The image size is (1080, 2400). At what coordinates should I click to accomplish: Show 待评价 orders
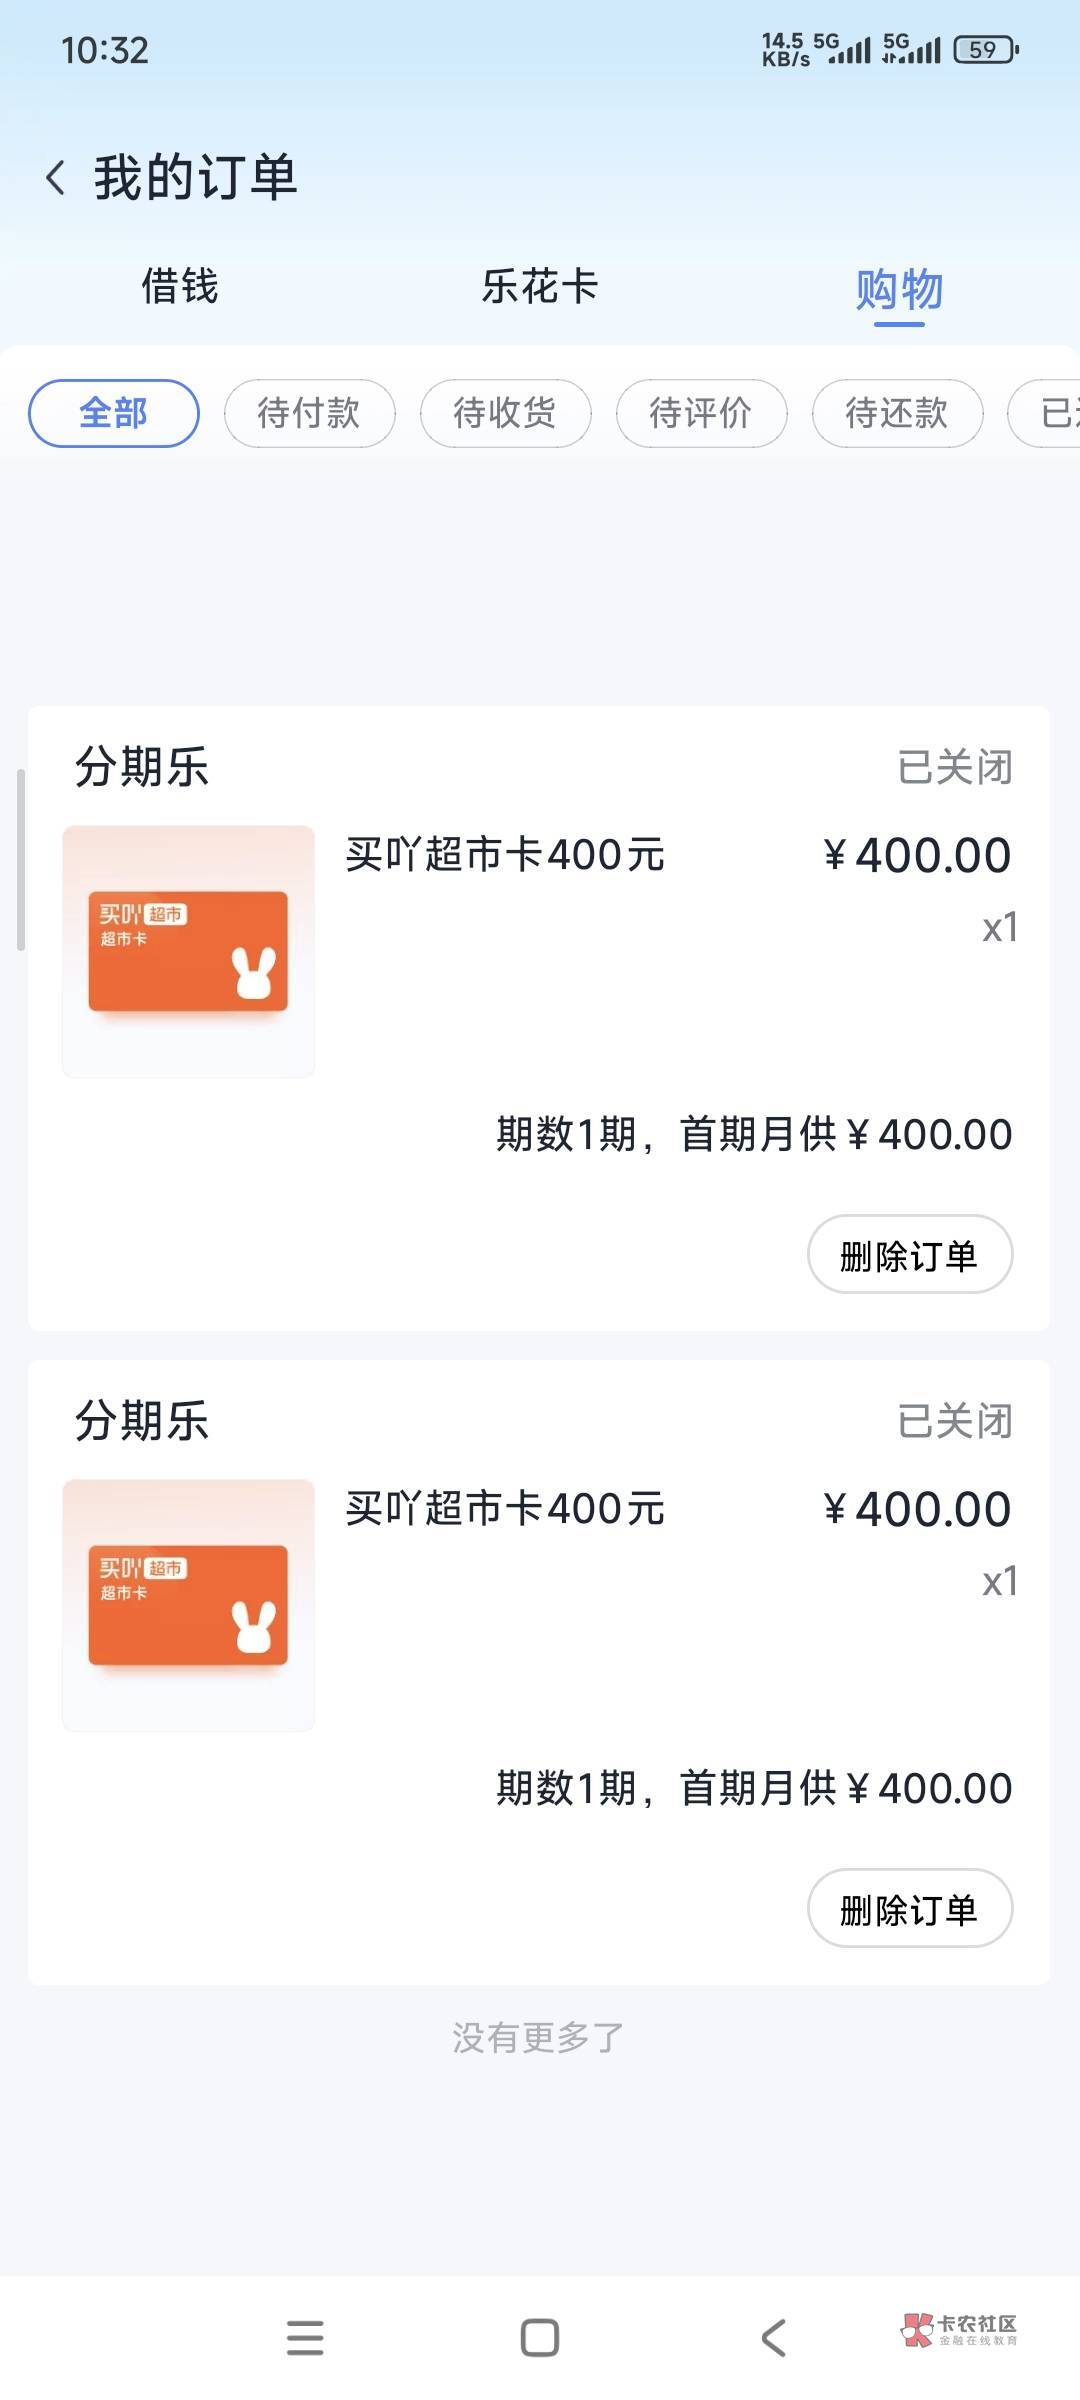coord(701,413)
